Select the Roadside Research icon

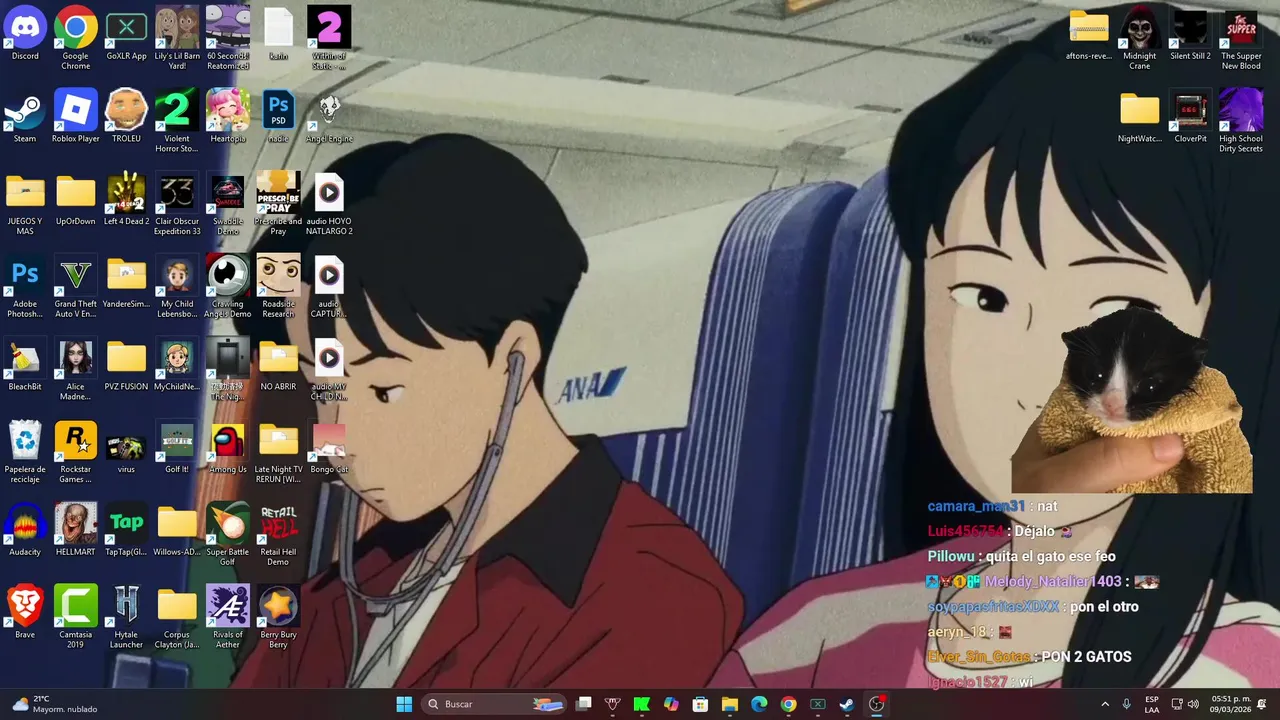(278, 287)
